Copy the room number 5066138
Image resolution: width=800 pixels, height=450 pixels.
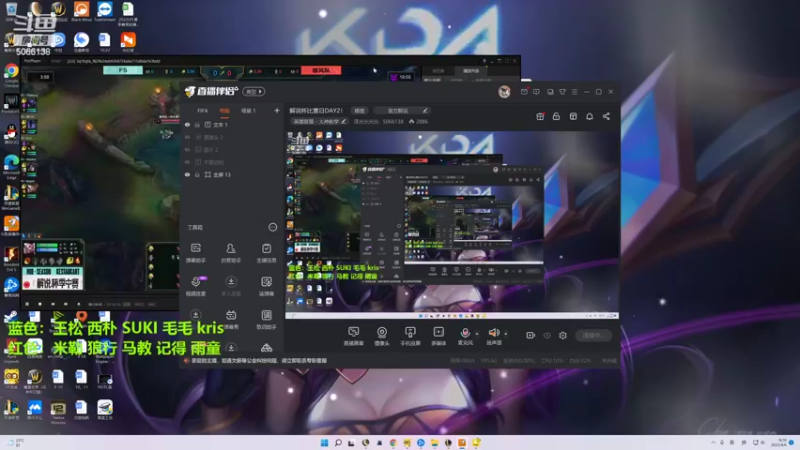point(393,121)
